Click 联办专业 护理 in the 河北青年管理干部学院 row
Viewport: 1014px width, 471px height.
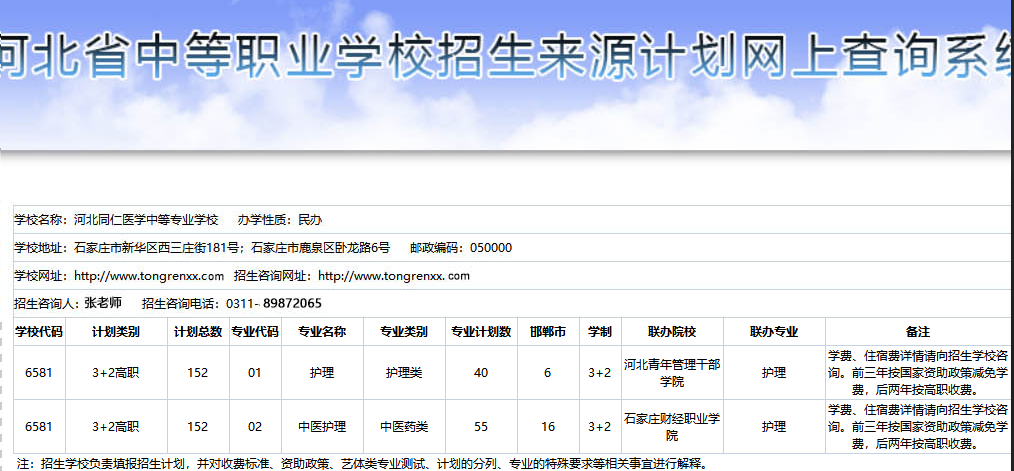click(774, 373)
